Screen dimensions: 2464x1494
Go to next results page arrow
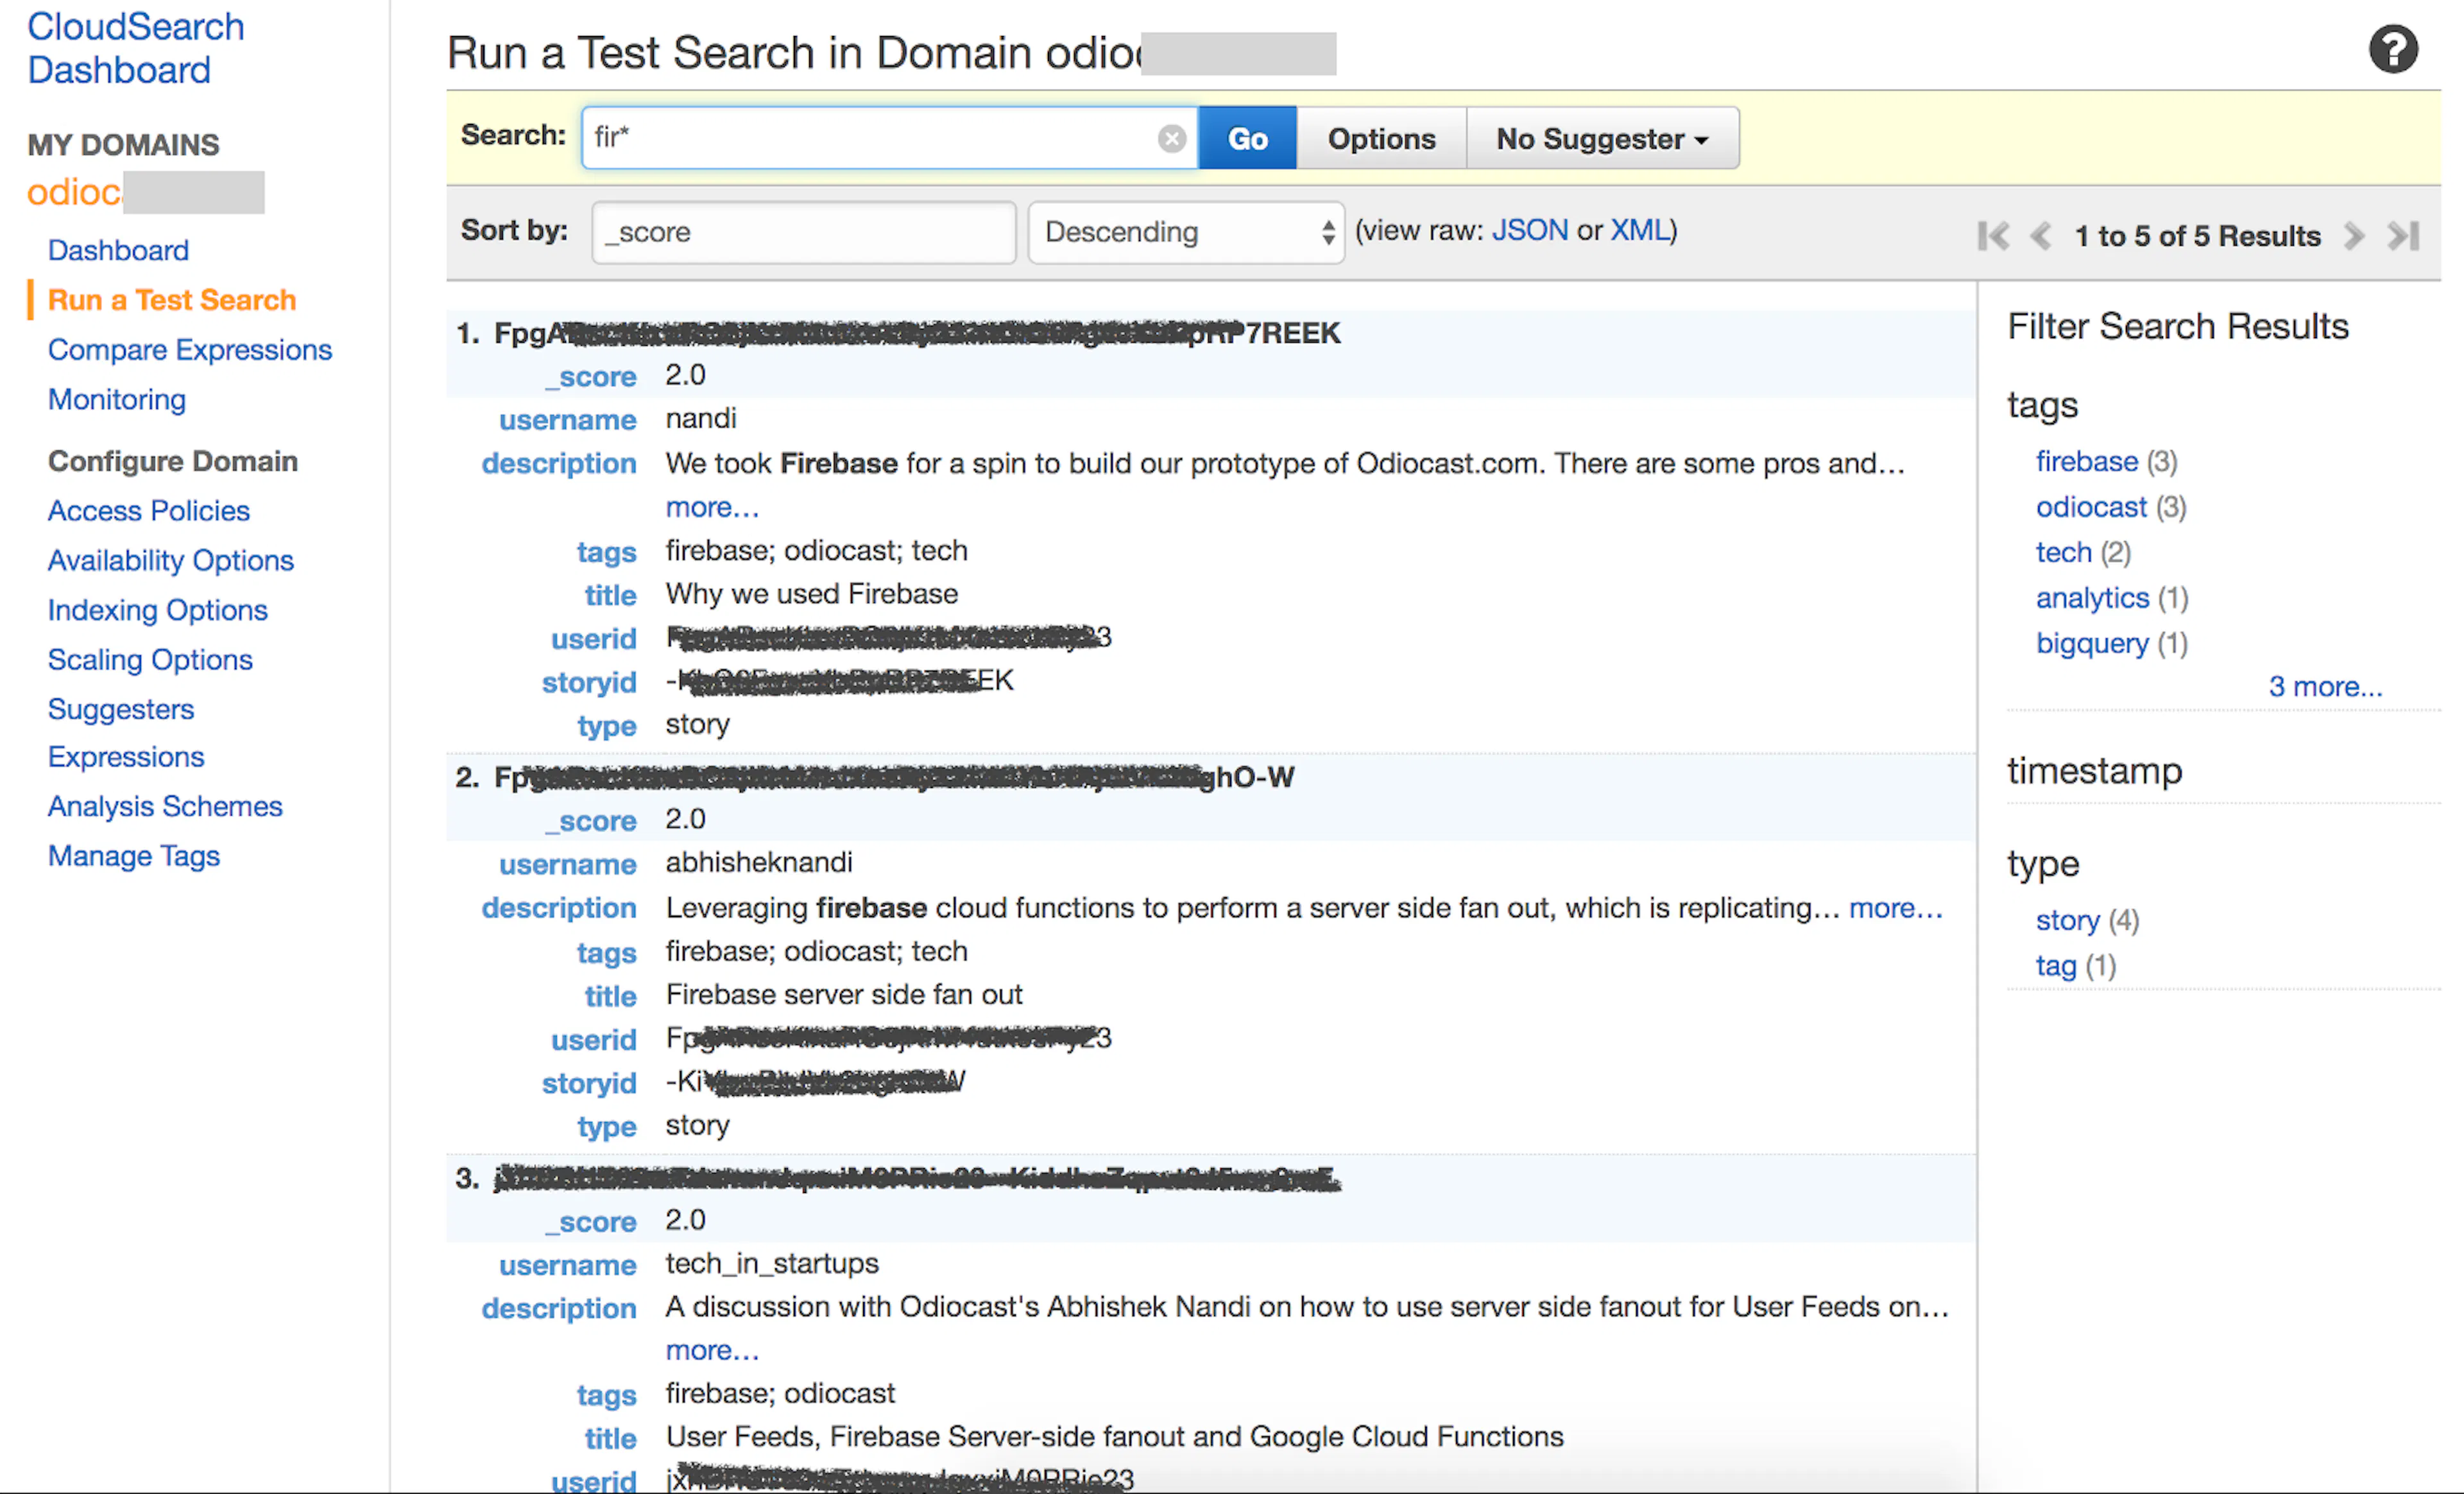(2353, 236)
